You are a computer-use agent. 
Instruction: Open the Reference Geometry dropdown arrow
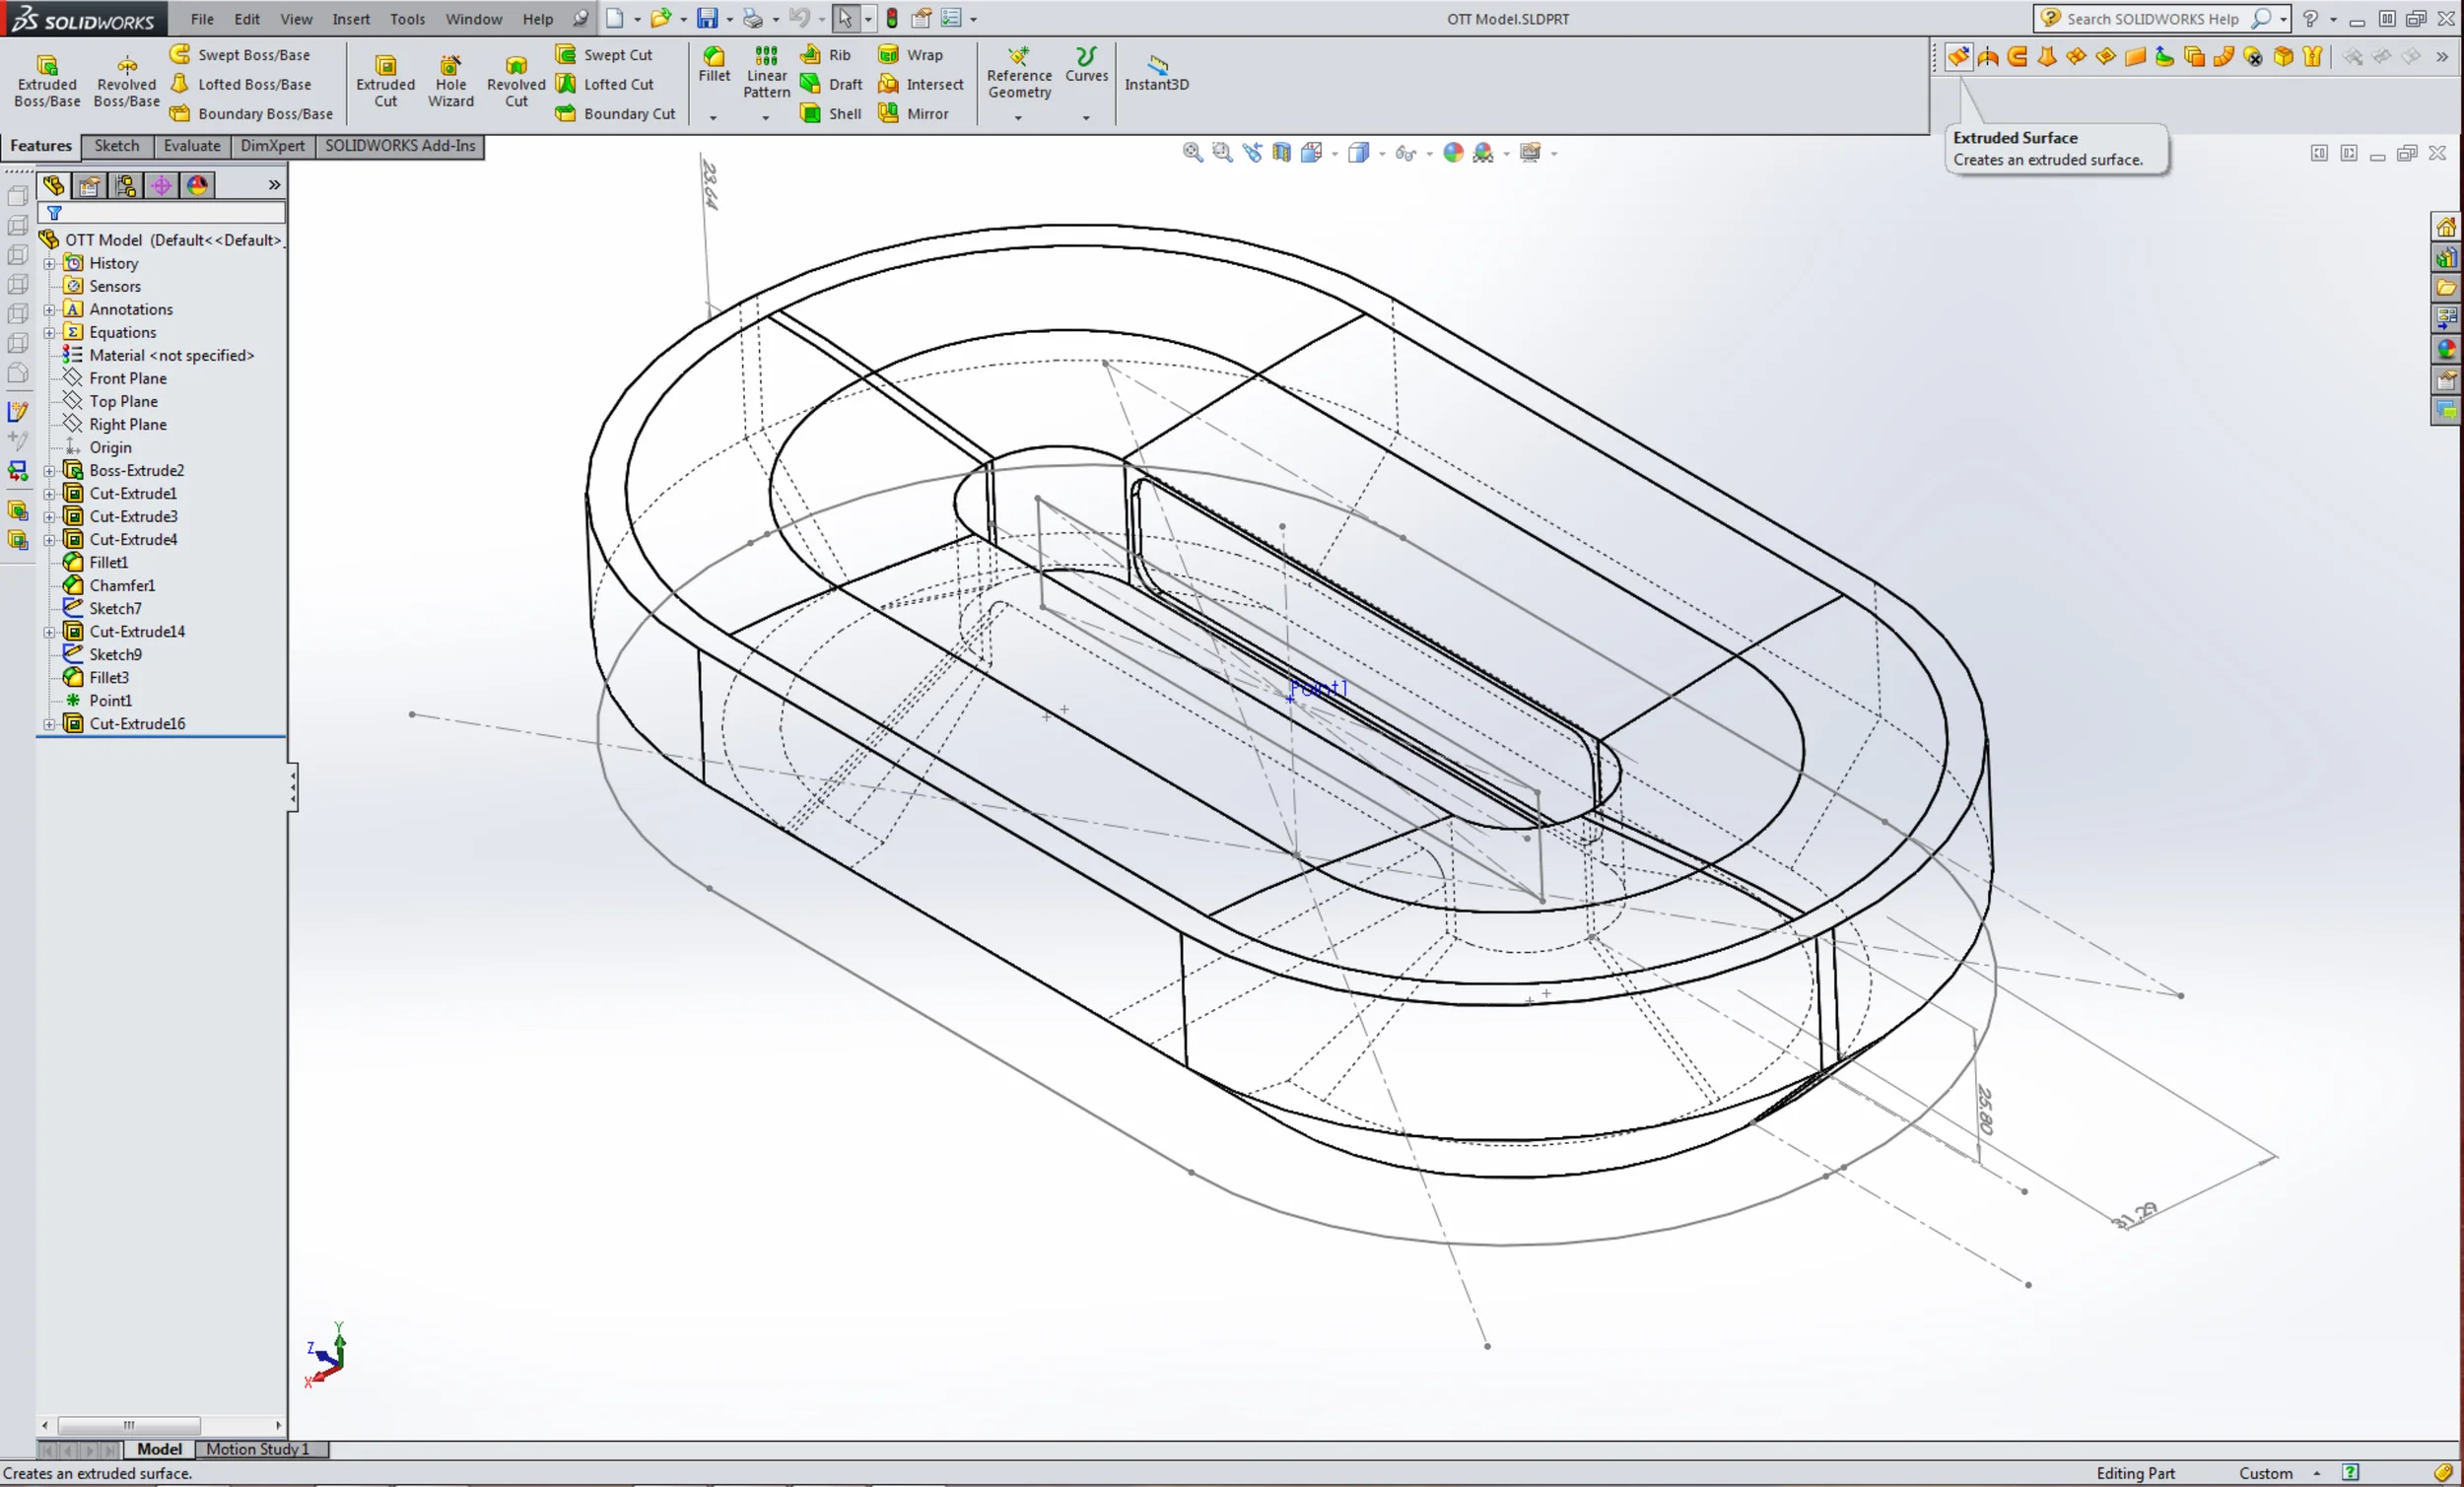tap(1019, 118)
